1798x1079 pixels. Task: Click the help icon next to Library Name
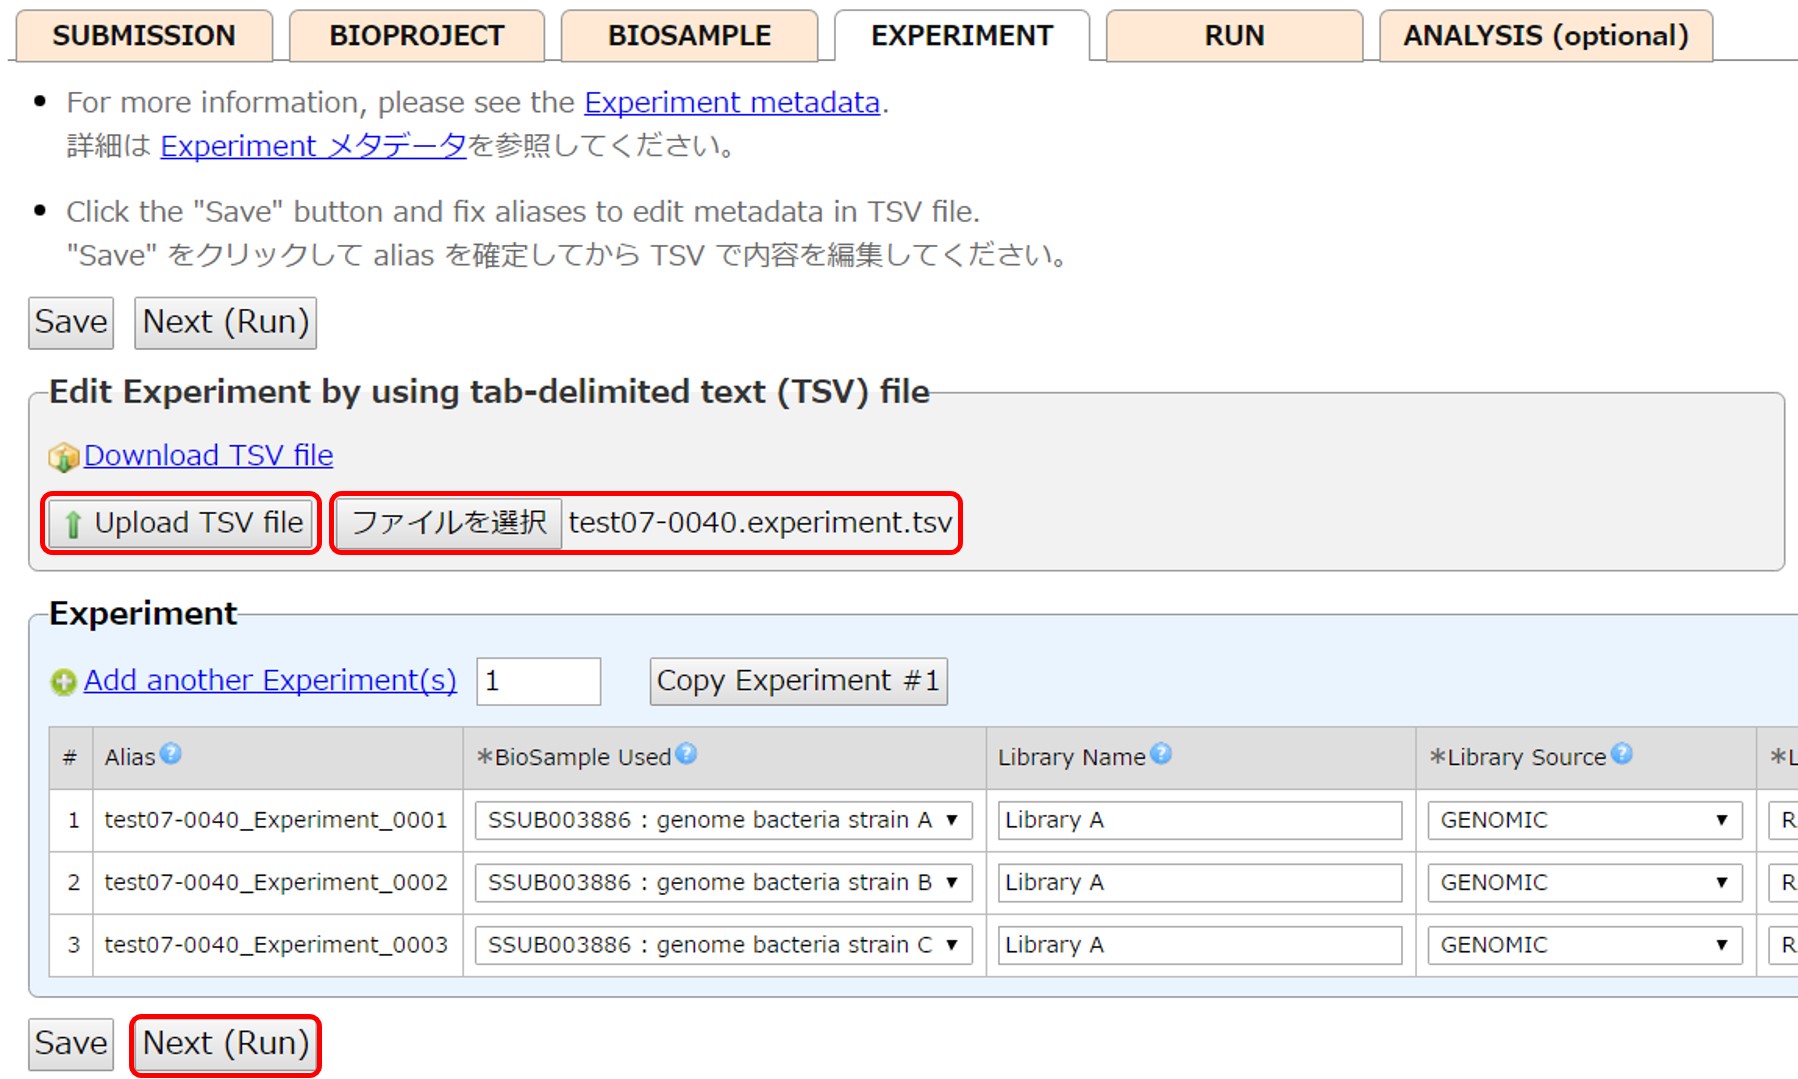pos(1160,754)
